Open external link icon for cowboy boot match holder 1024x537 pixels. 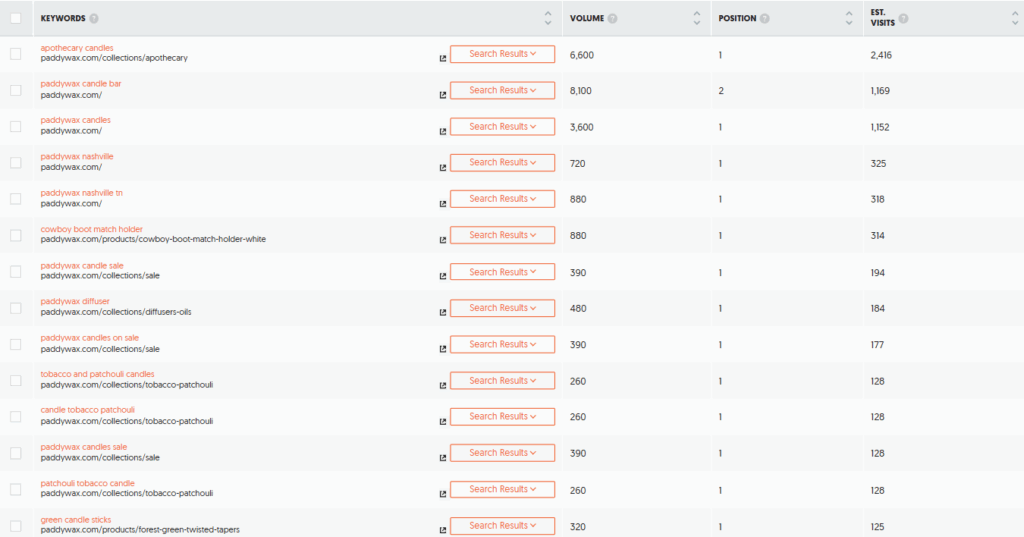coord(443,240)
